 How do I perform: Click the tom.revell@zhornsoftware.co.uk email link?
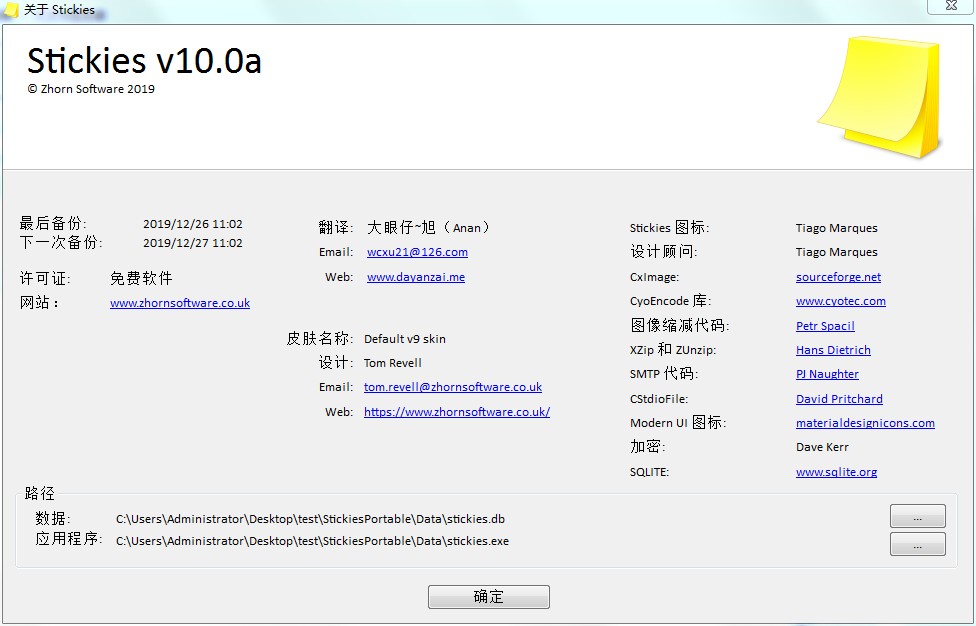tap(453, 387)
